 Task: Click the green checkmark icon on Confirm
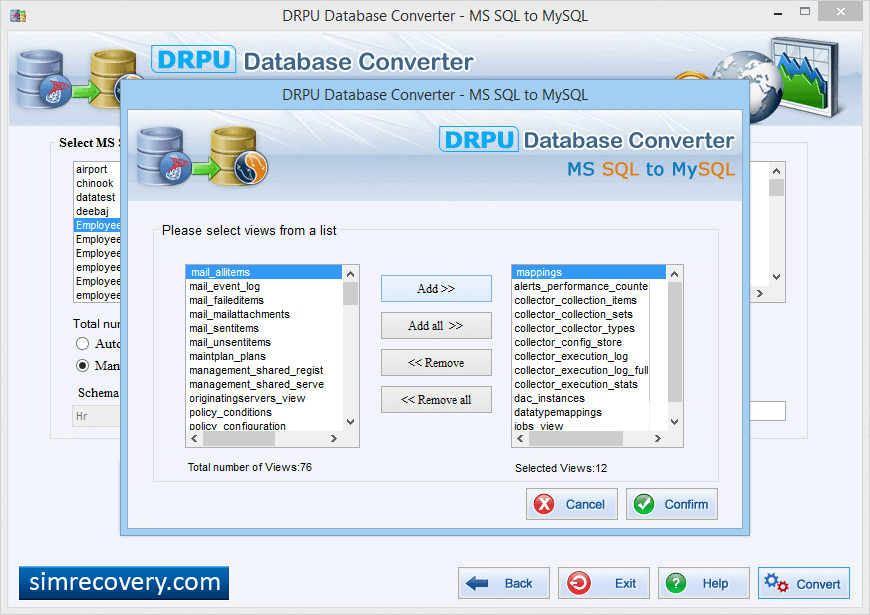[x=644, y=504]
